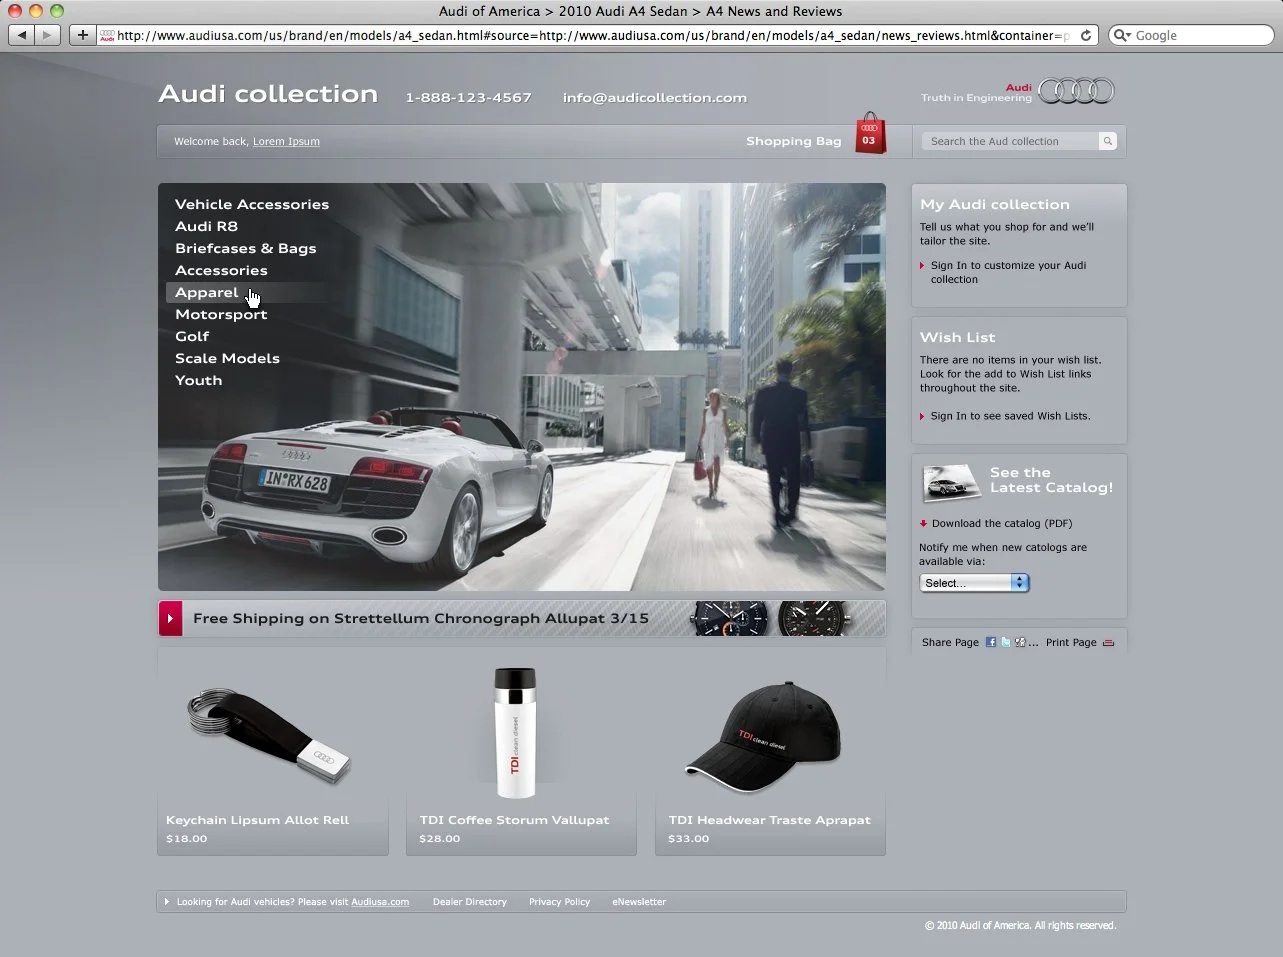Open the Select dropdown for catalog notifications
This screenshot has width=1283, height=957.
[x=973, y=582]
